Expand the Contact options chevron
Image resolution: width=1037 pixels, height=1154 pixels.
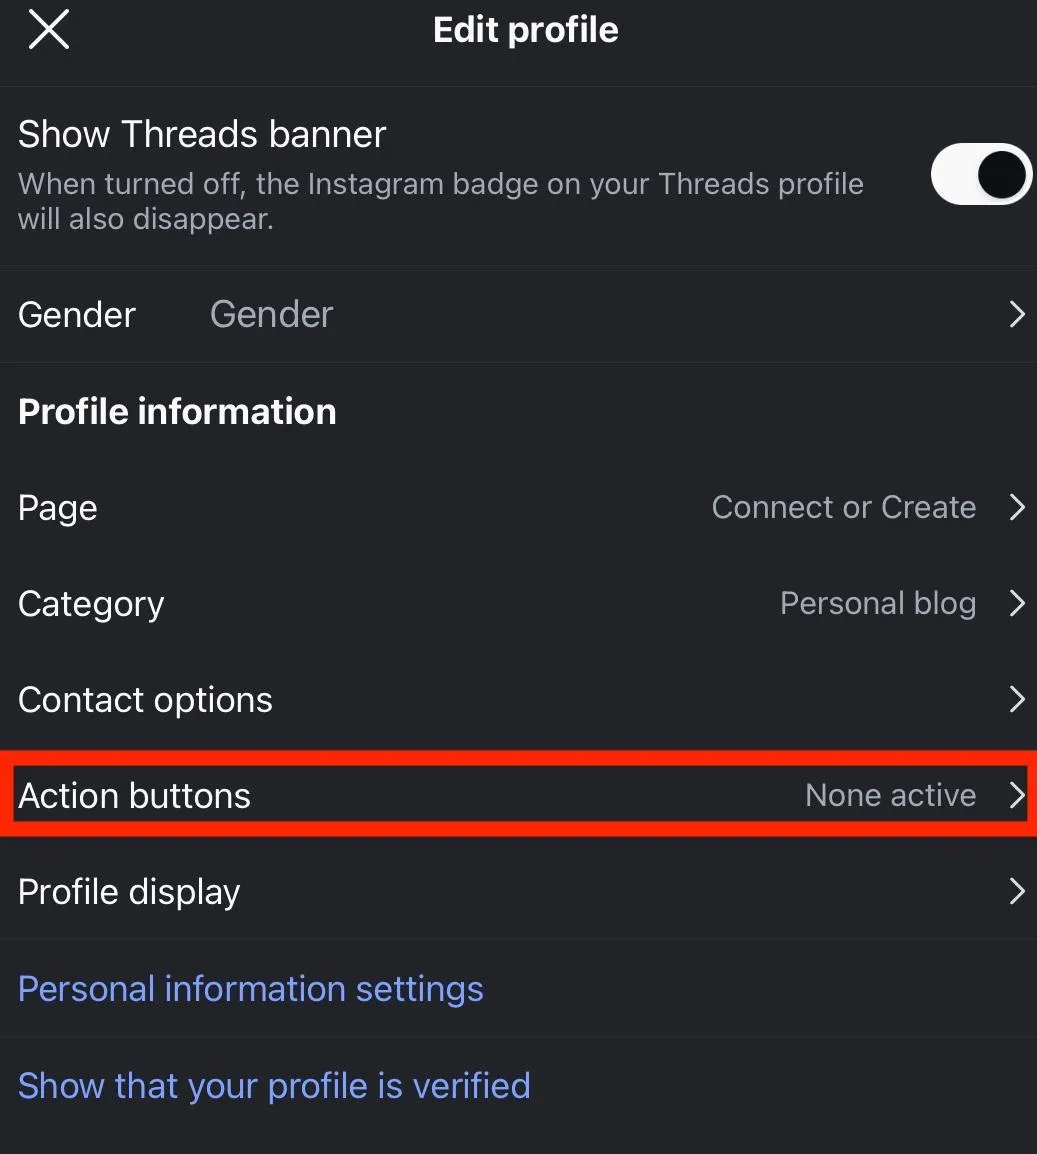pos(1016,699)
